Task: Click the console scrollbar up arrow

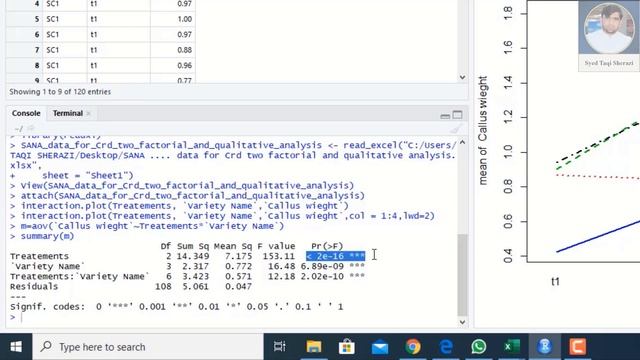Action: click(462, 142)
